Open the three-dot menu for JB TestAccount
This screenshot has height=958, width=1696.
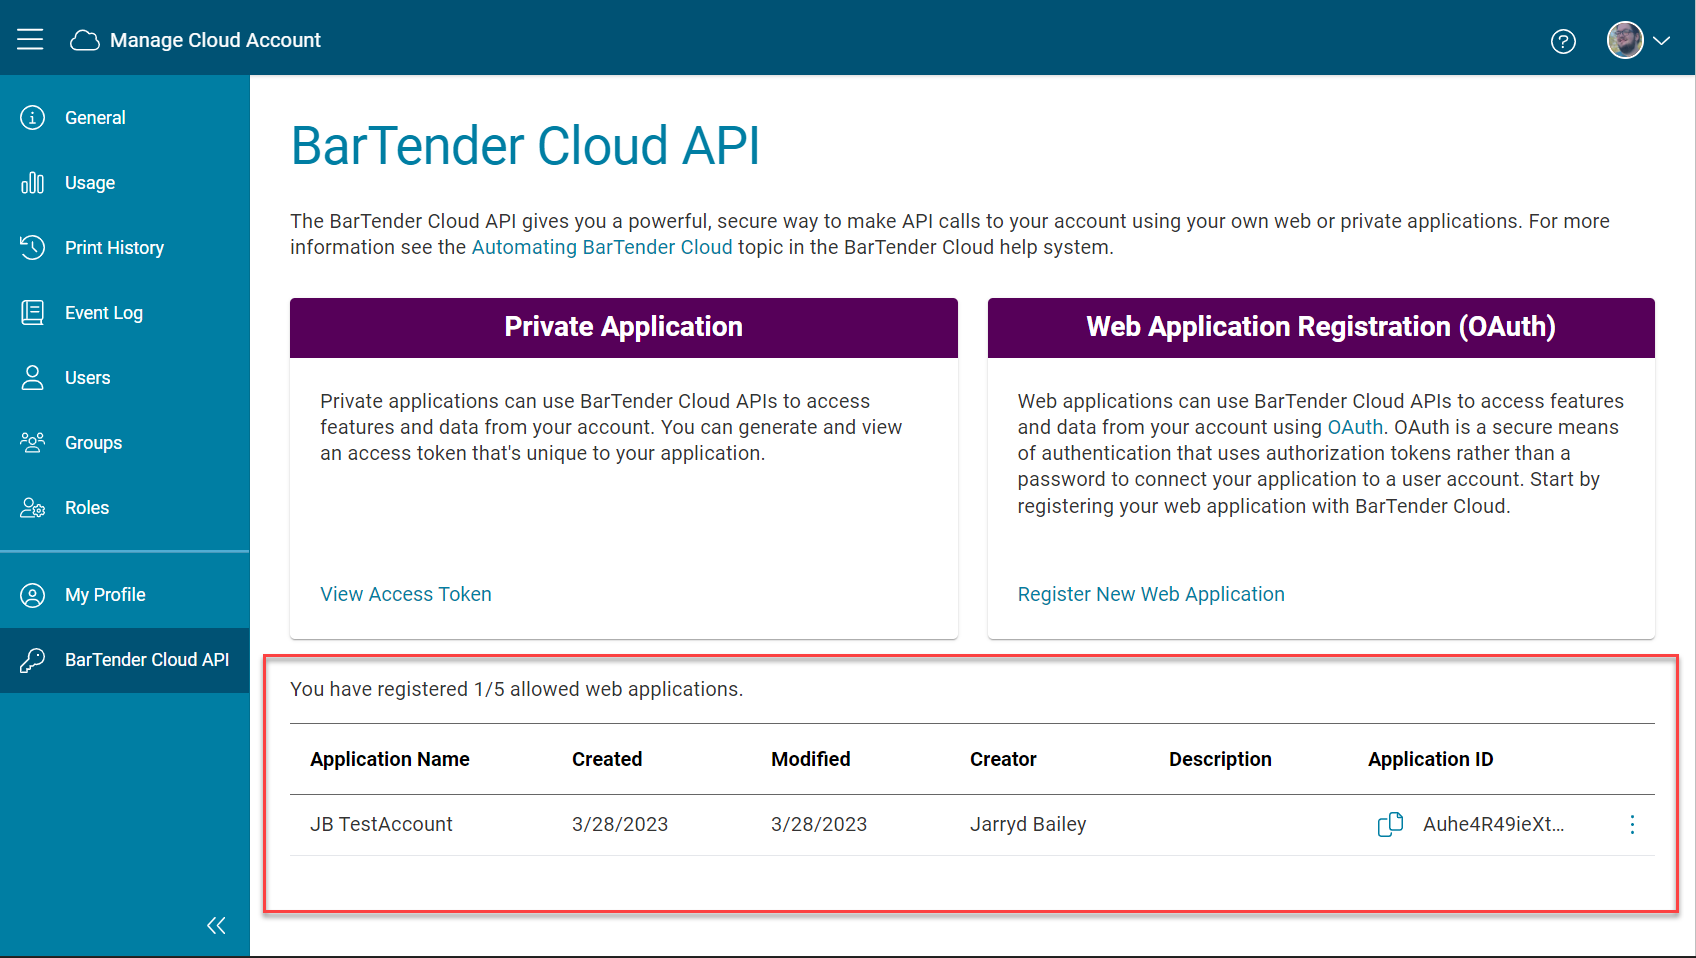coord(1632,824)
